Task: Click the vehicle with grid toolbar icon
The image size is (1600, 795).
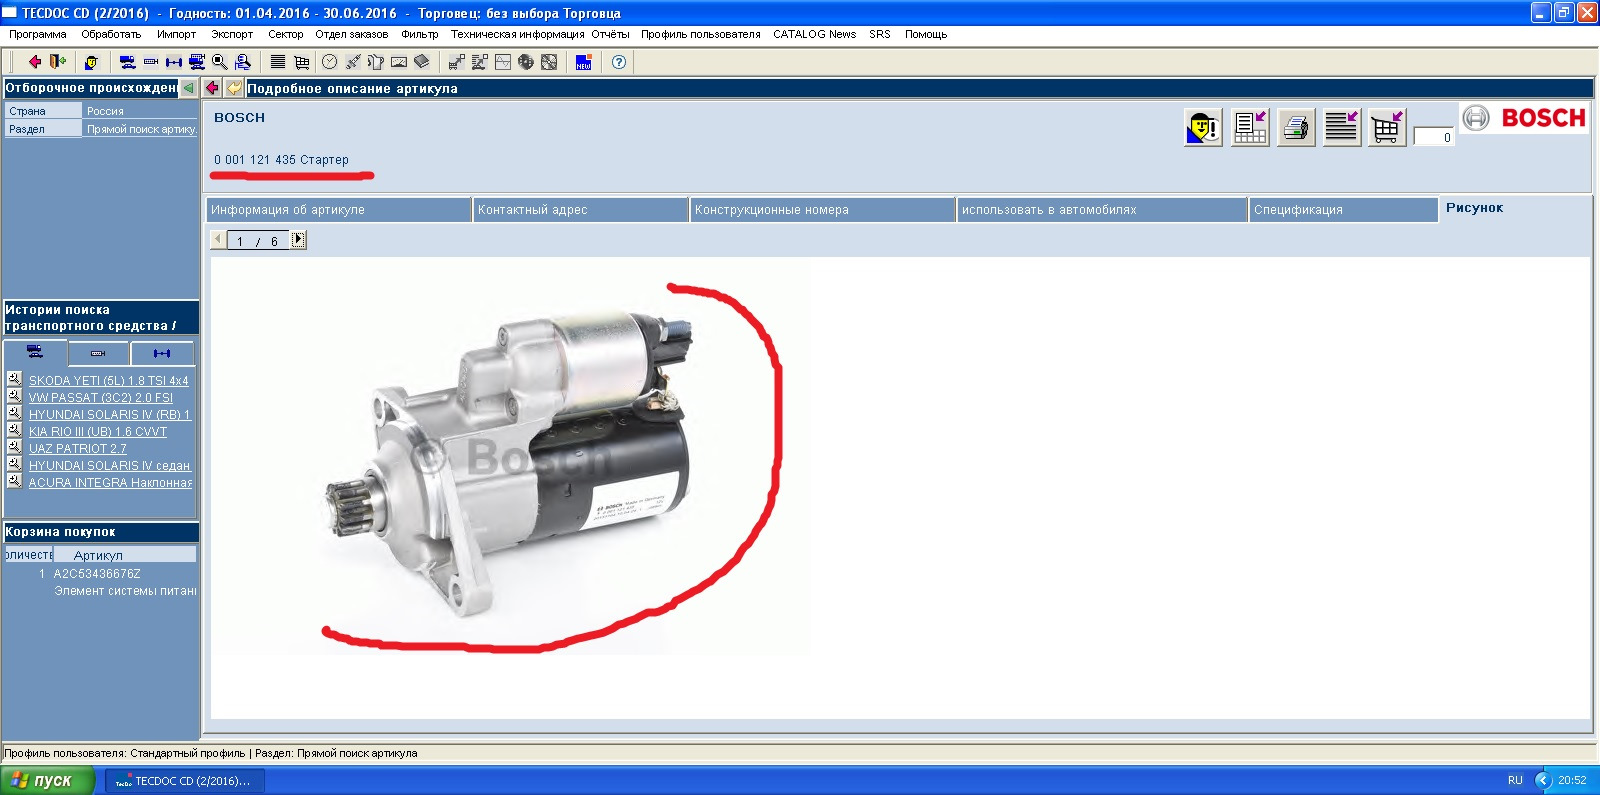Action: tap(197, 62)
